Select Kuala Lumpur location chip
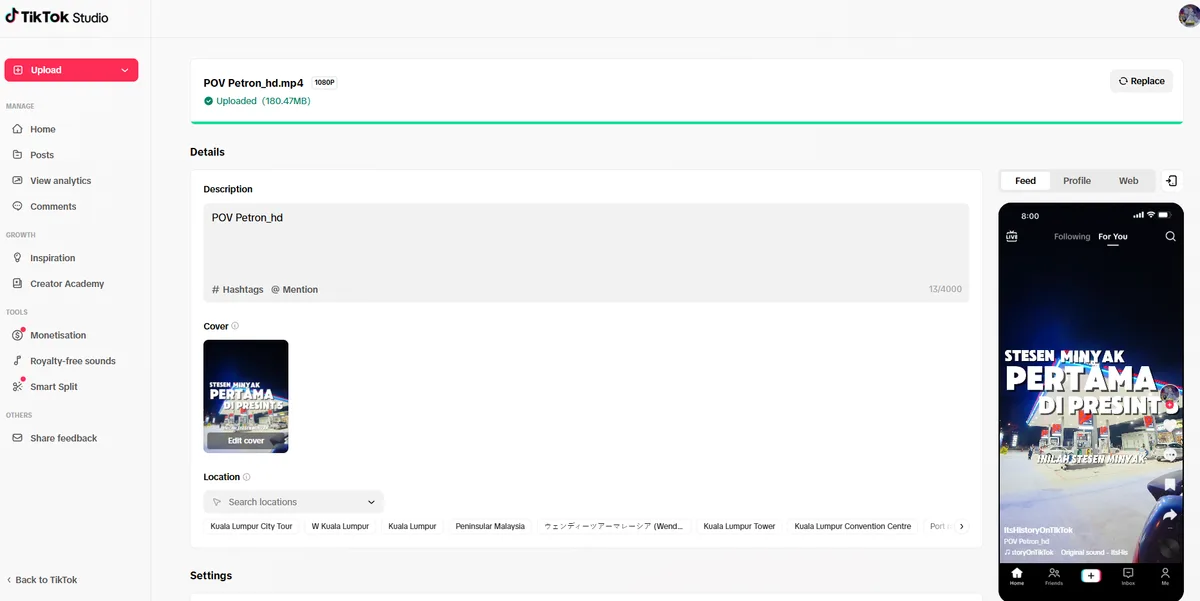 (x=412, y=526)
